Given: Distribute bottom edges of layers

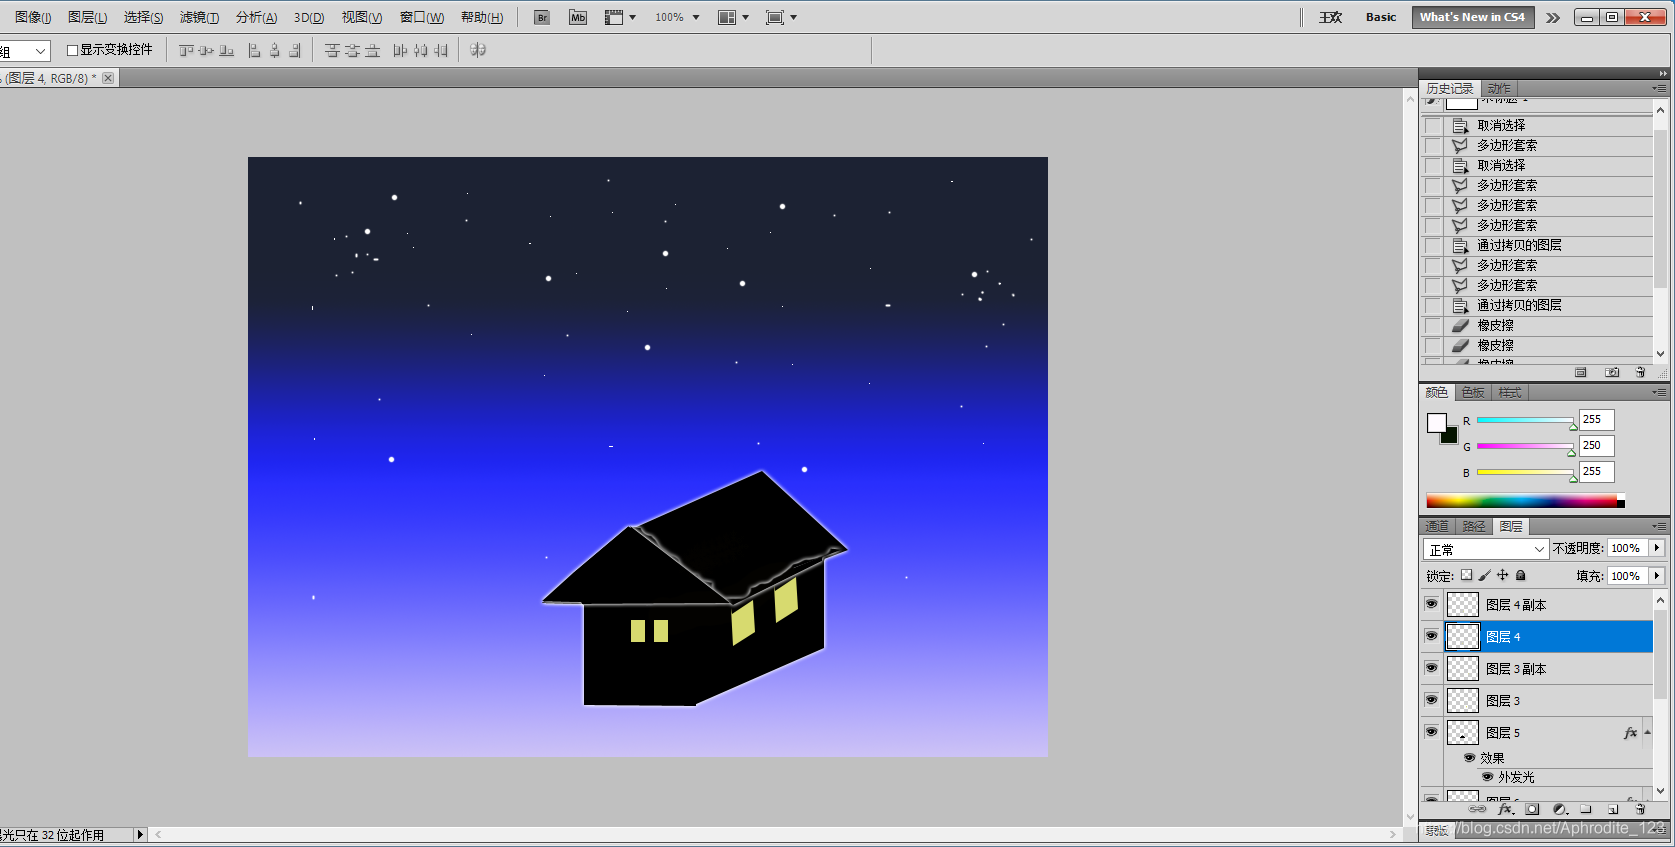Looking at the screenshot, I should click(372, 50).
